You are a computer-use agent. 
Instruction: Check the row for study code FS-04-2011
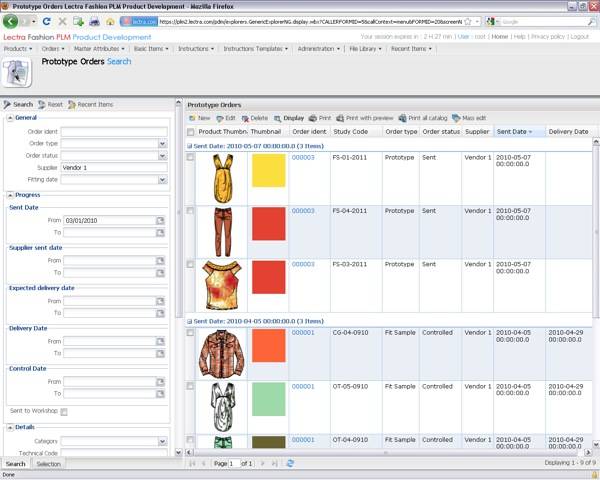(190, 211)
